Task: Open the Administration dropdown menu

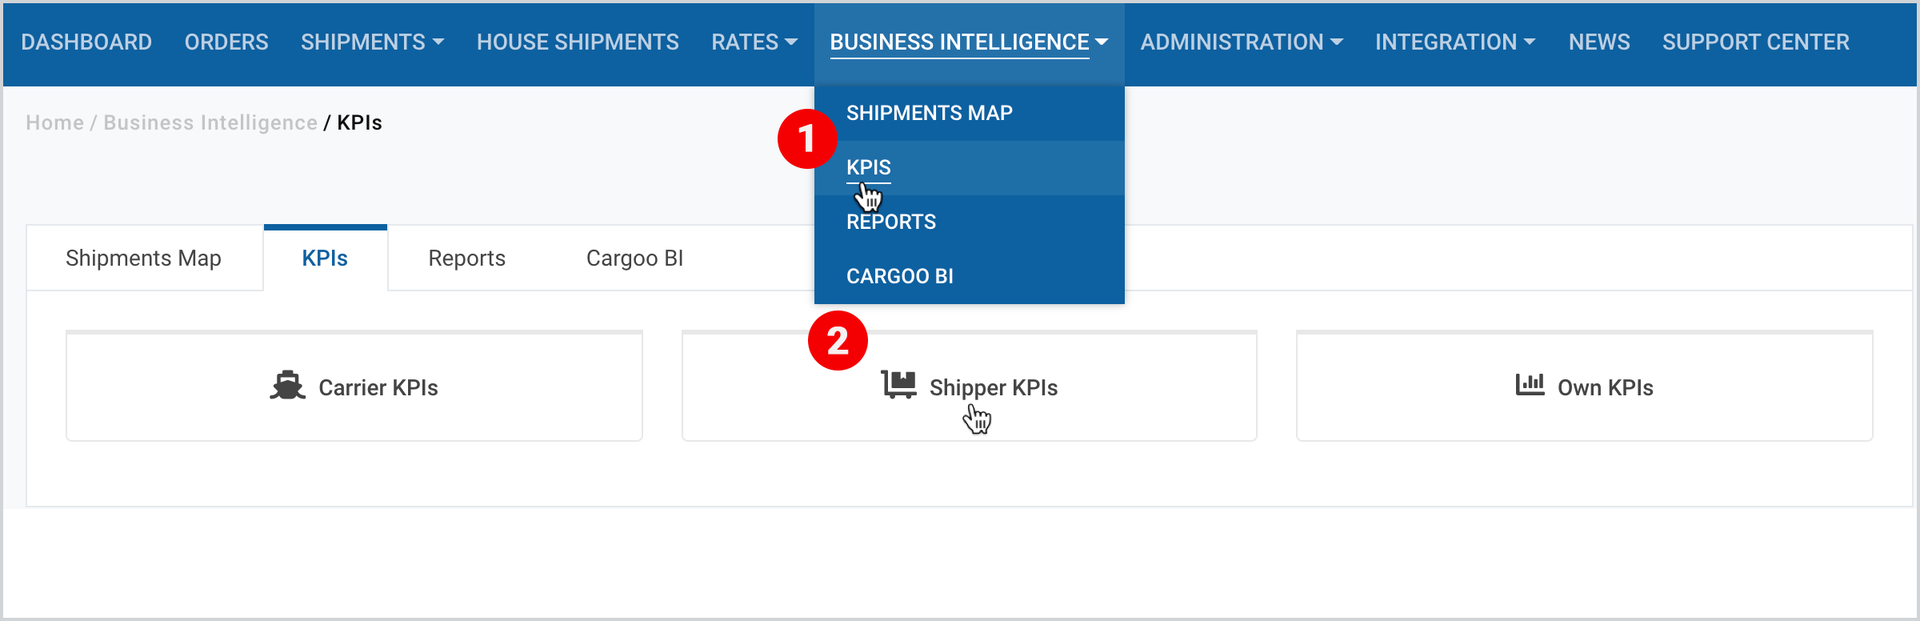Action: click(x=1241, y=42)
